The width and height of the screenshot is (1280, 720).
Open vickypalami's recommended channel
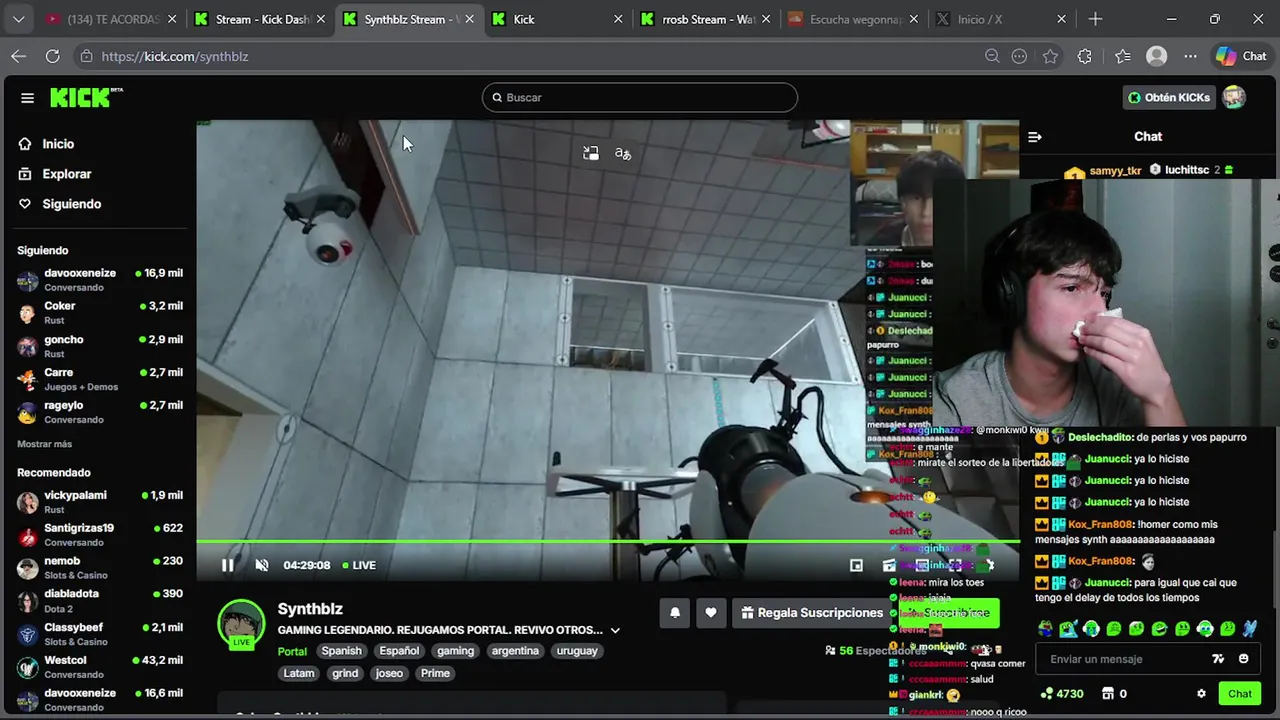(100, 502)
